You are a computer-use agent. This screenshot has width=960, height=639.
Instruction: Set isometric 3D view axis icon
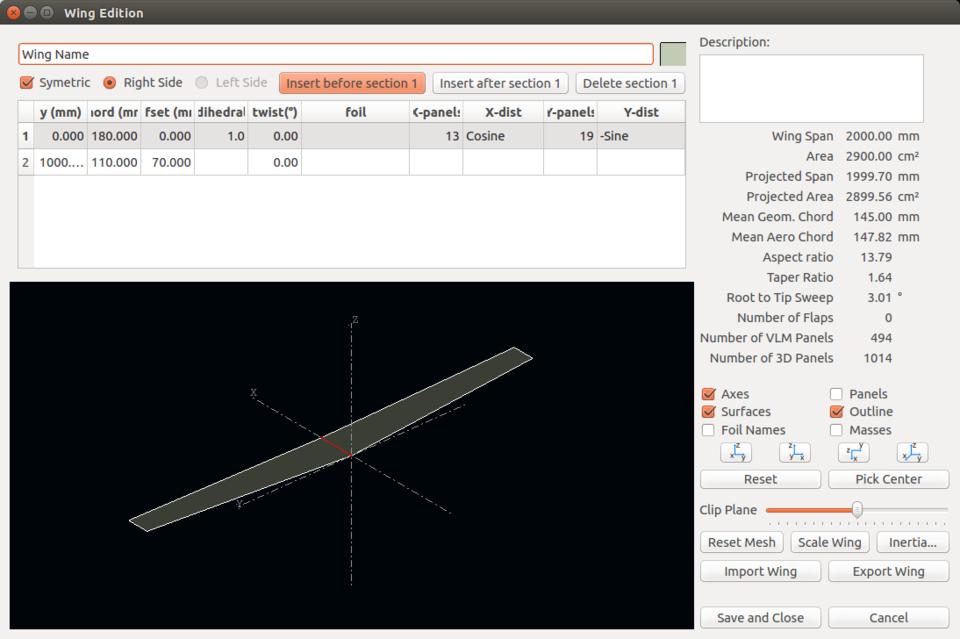click(912, 453)
